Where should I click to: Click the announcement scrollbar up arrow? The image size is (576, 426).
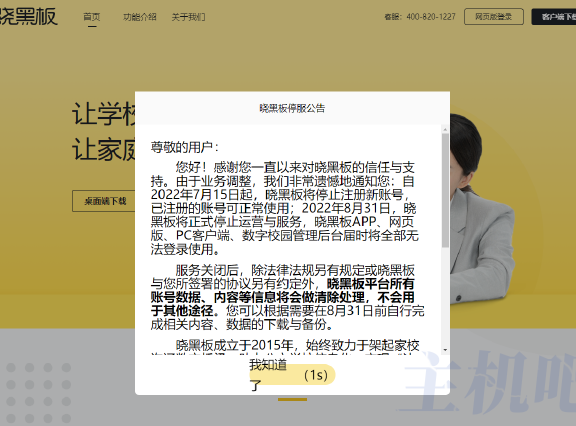445,130
